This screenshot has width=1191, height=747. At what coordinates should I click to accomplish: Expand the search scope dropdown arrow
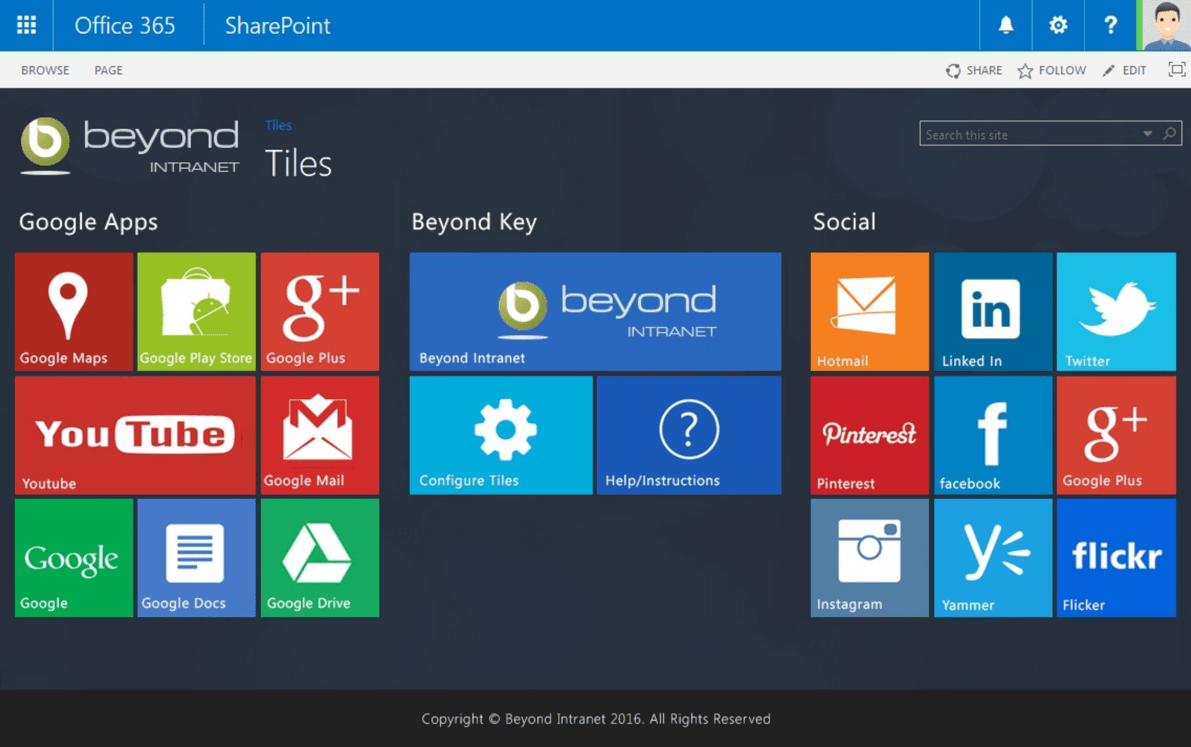pos(1148,134)
